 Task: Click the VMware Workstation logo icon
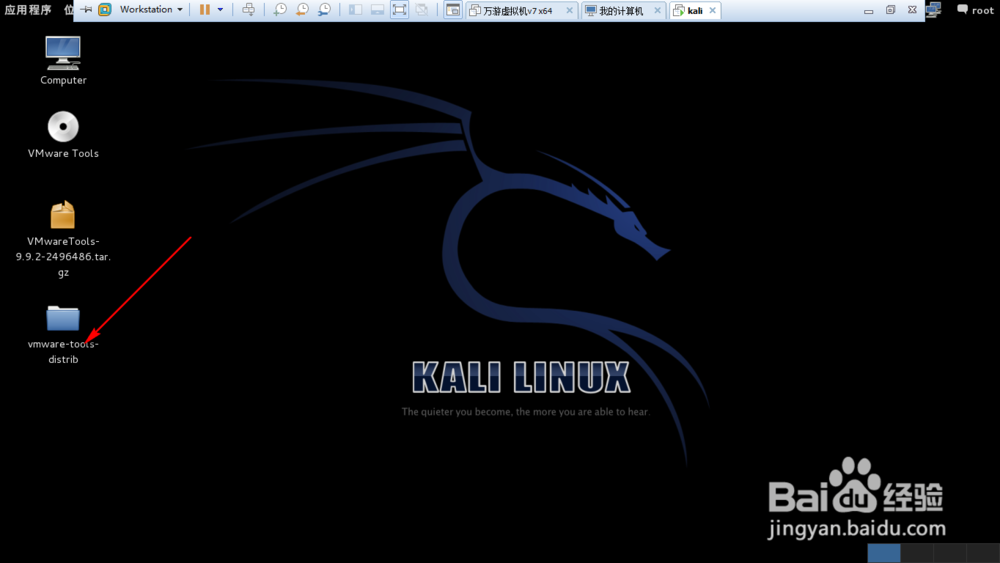pos(105,10)
